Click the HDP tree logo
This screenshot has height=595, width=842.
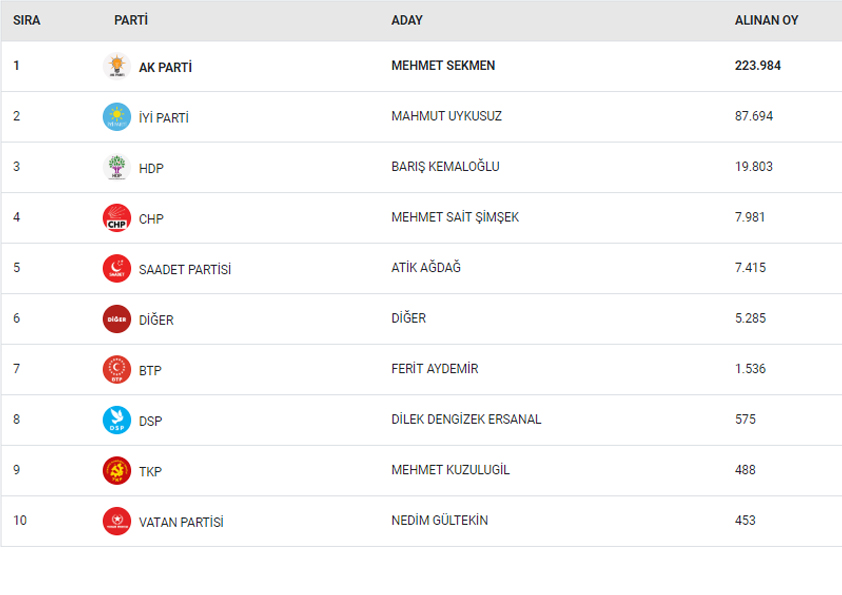pyautogui.click(x=117, y=167)
